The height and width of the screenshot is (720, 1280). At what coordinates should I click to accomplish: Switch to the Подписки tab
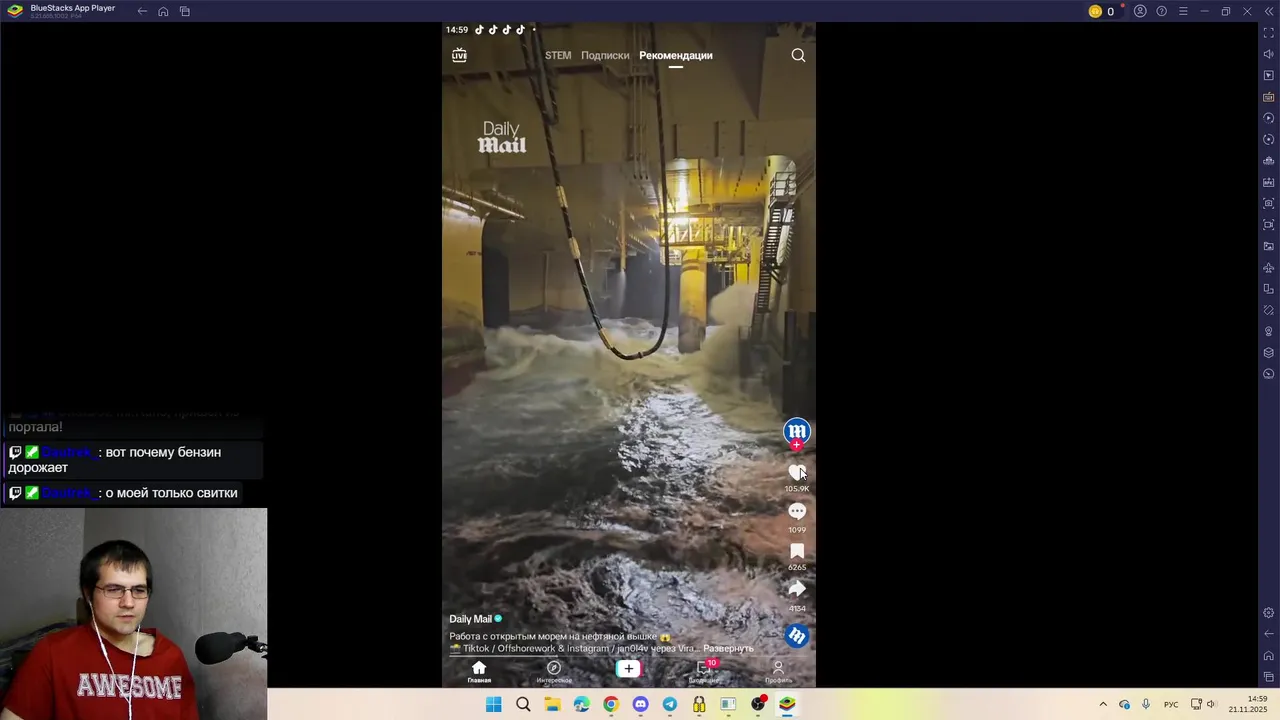(605, 55)
